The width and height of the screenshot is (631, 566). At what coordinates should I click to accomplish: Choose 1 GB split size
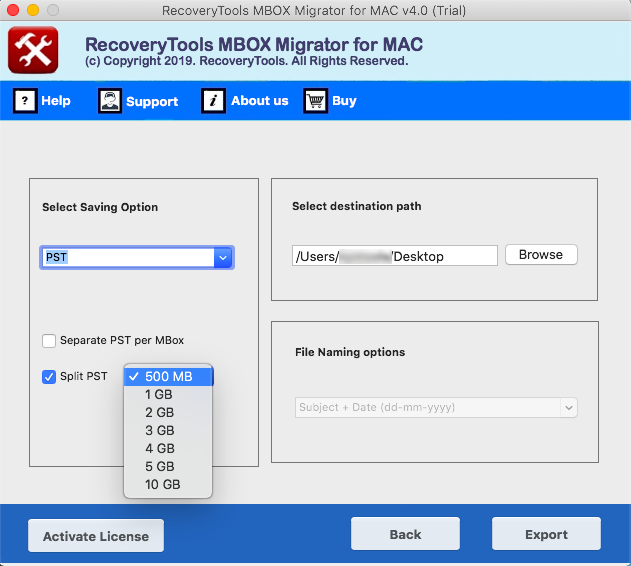168,395
